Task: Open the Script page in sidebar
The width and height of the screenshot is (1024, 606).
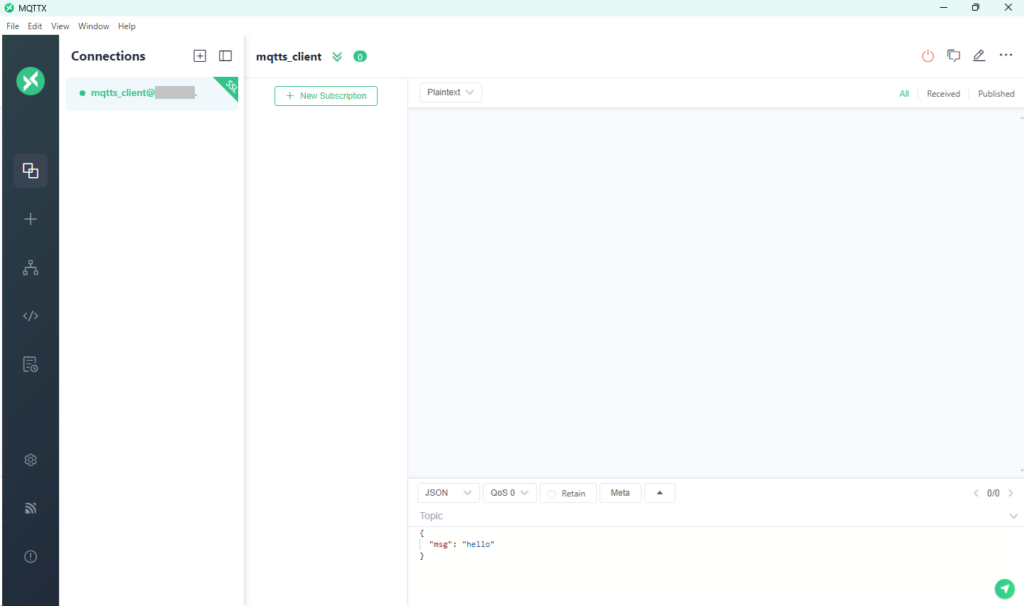Action: click(30, 316)
